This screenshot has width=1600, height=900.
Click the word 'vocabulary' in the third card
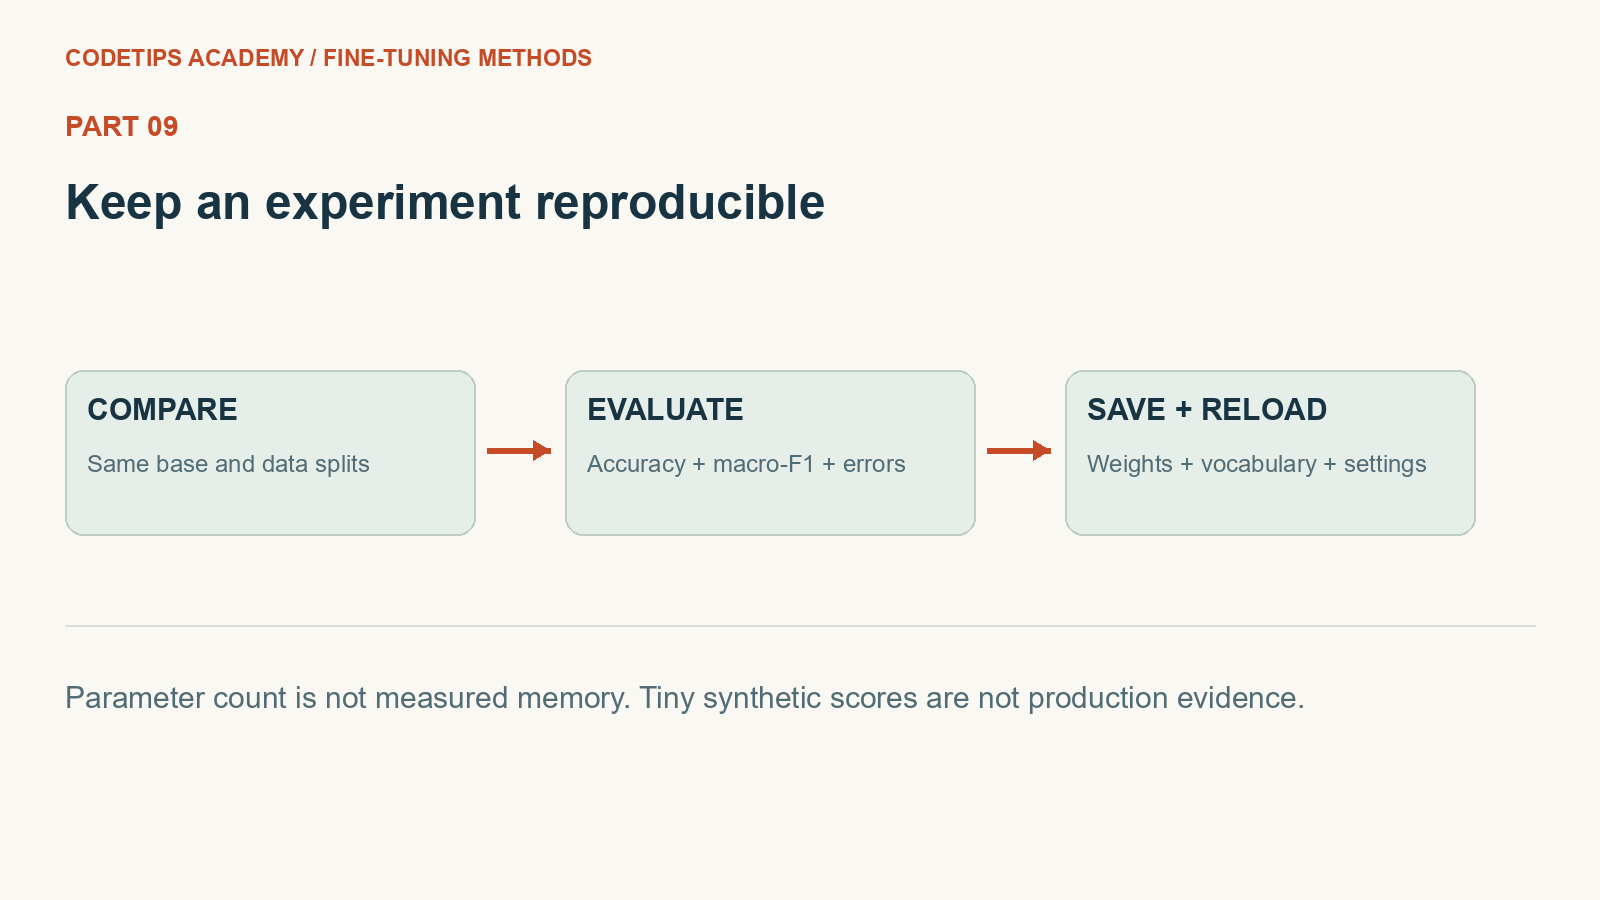pos(1258,464)
